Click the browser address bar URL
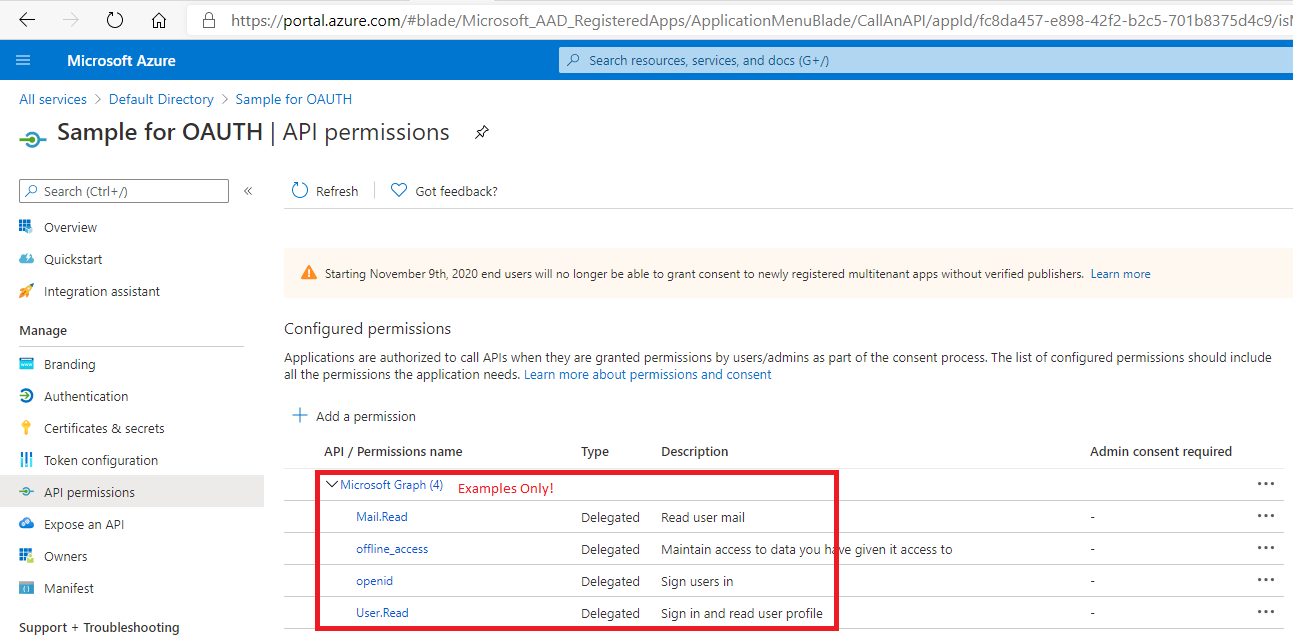Viewport: 1293px width, 638px height. pyautogui.click(x=760, y=20)
